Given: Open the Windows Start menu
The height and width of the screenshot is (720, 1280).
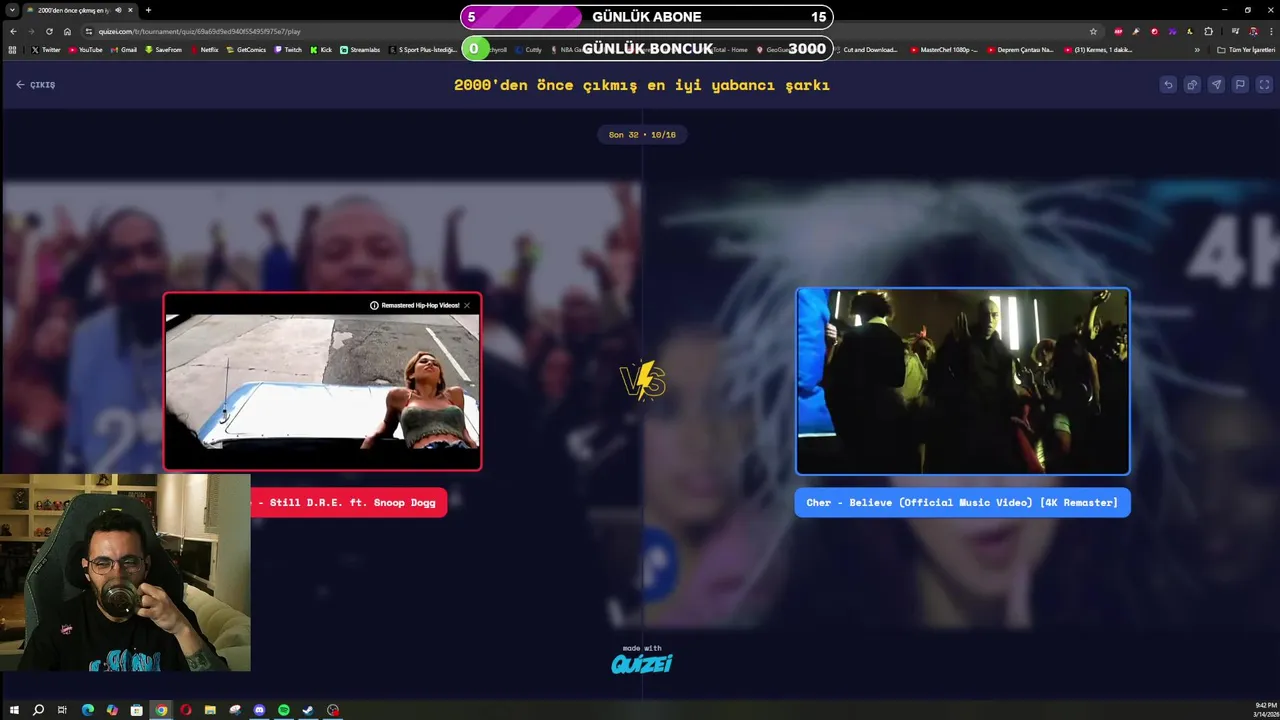Looking at the screenshot, I should pyautogui.click(x=14, y=710).
